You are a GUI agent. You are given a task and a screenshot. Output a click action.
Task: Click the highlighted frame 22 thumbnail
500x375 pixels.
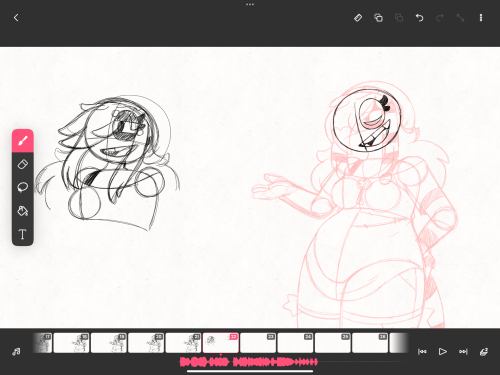click(221, 343)
